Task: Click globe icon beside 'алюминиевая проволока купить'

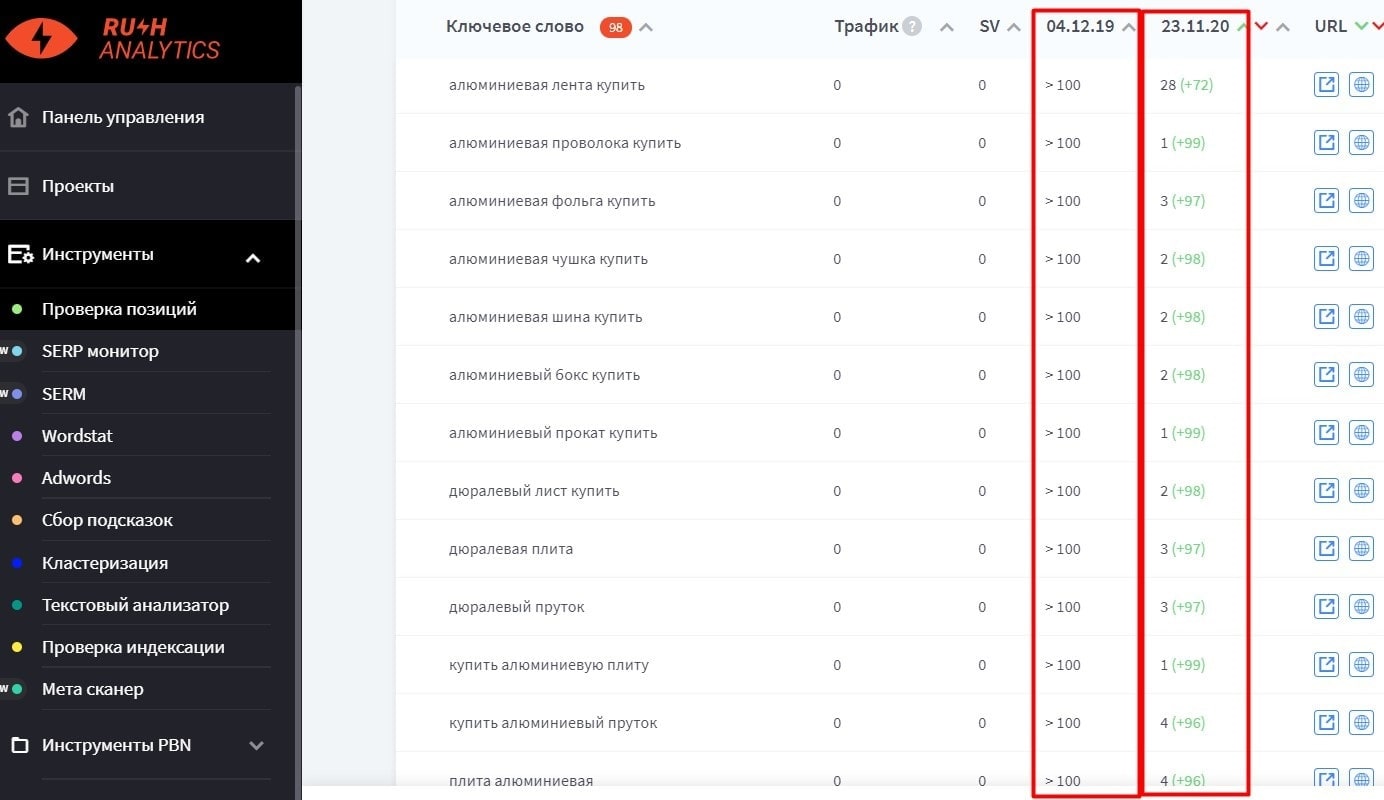Action: click(1361, 142)
